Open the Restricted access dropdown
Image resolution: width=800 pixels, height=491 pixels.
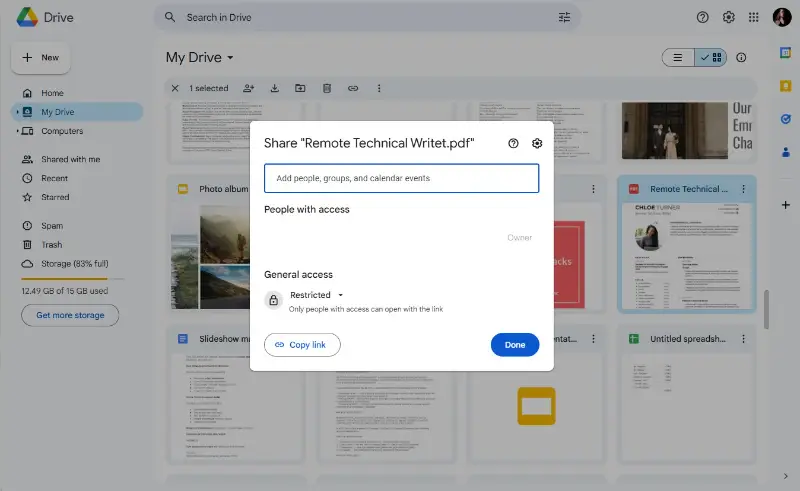316,295
